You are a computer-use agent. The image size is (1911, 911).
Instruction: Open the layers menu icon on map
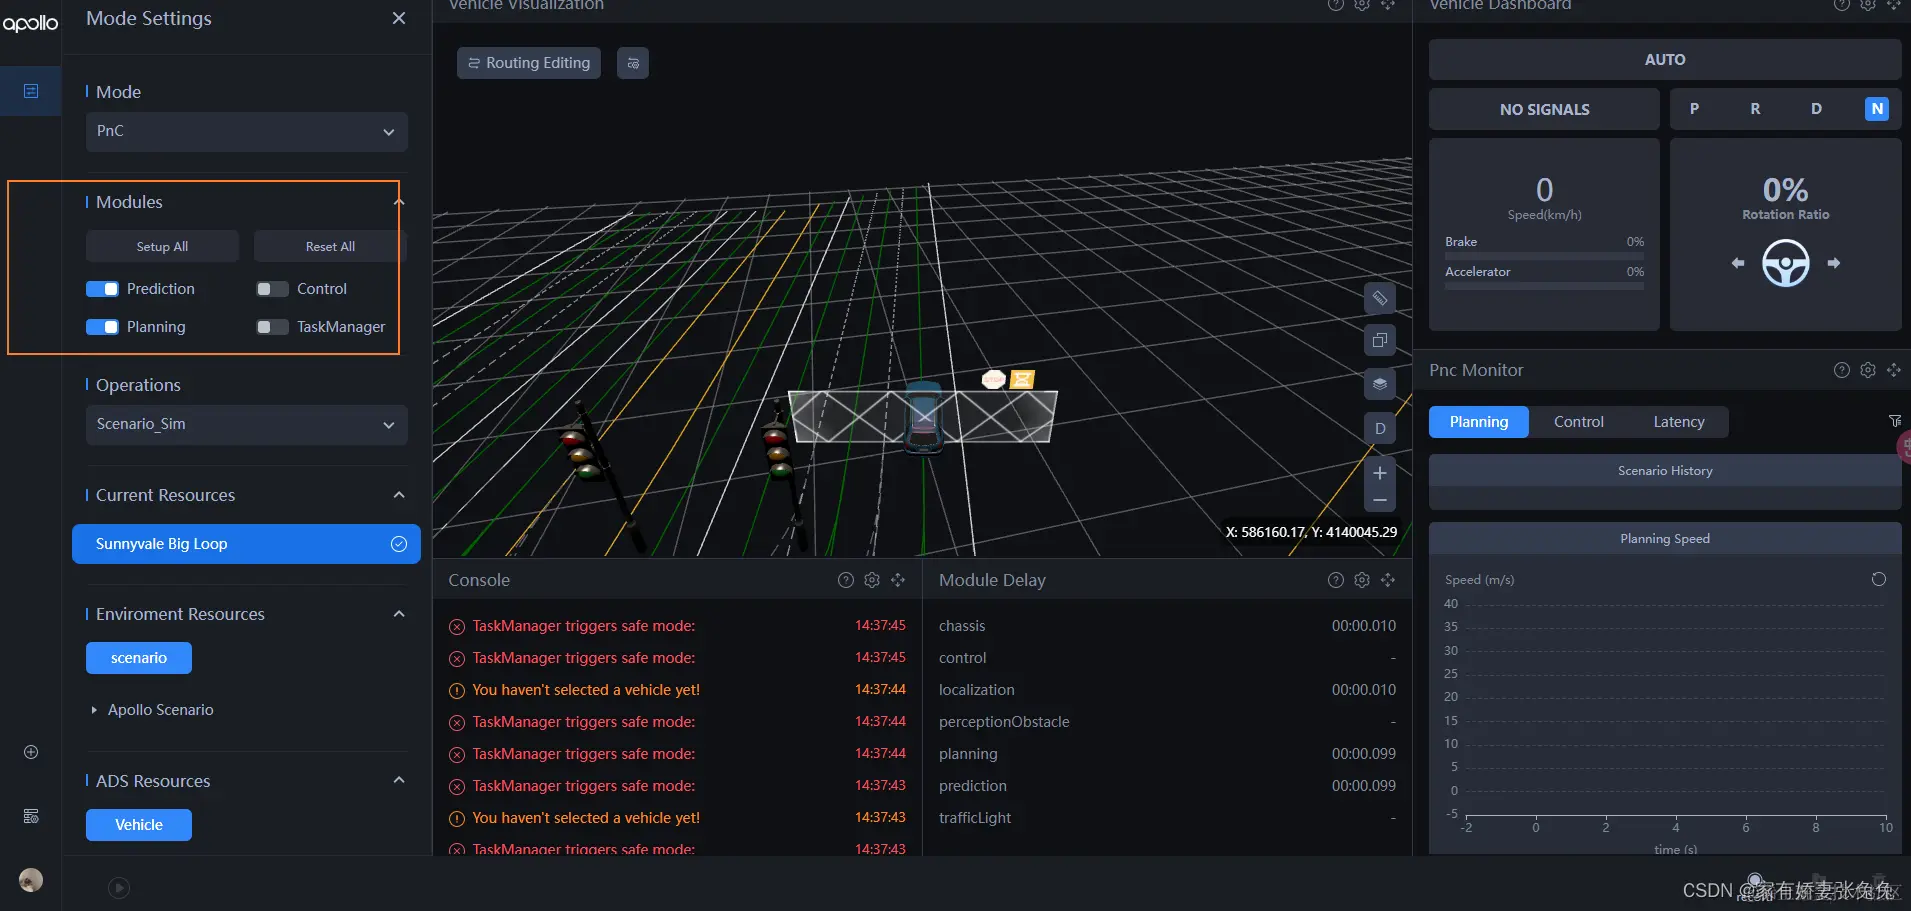tap(1380, 384)
